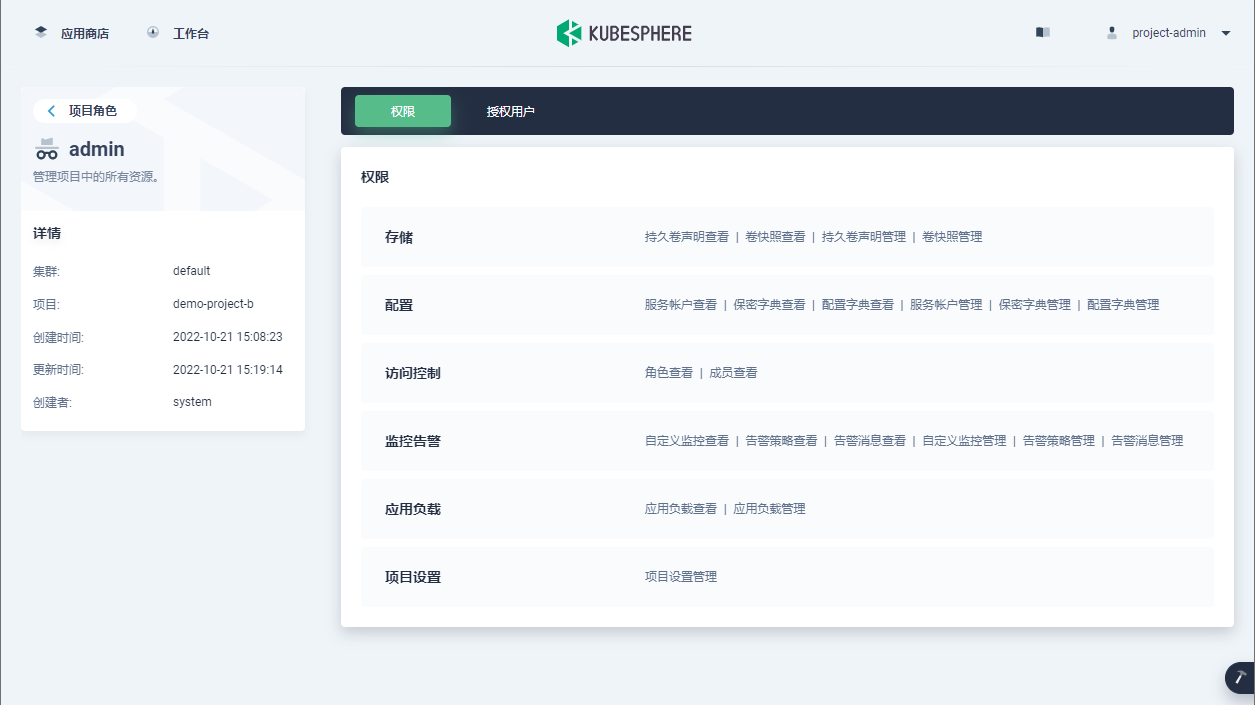The image size is (1255, 705).
Task: Click creation time 2022-10-21 15:08:23
Action: pyautogui.click(x=228, y=337)
